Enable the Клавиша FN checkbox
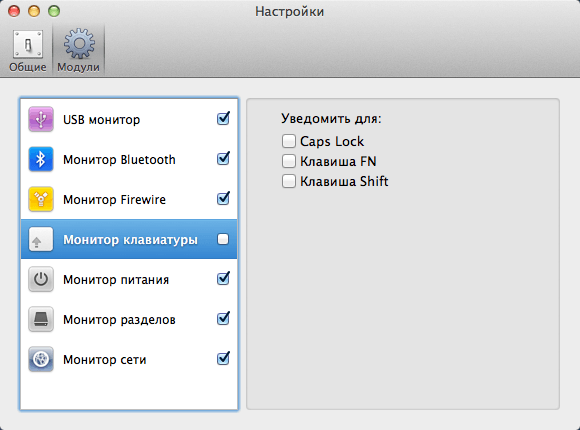Screen dimensions: 580x430 (289, 161)
